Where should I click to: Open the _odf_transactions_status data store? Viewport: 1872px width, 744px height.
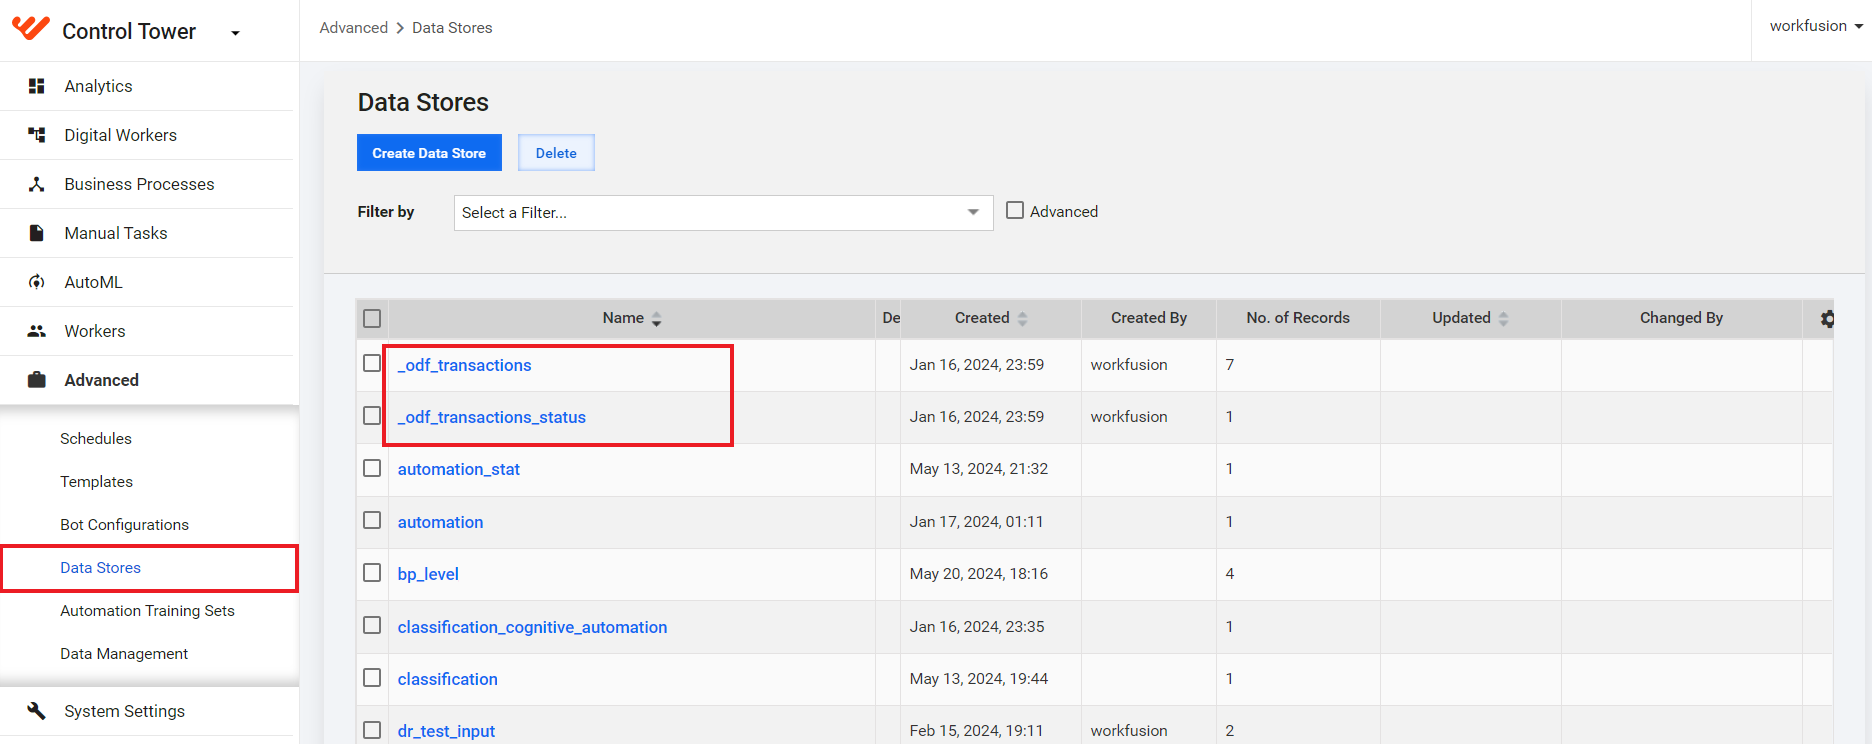coord(492,417)
